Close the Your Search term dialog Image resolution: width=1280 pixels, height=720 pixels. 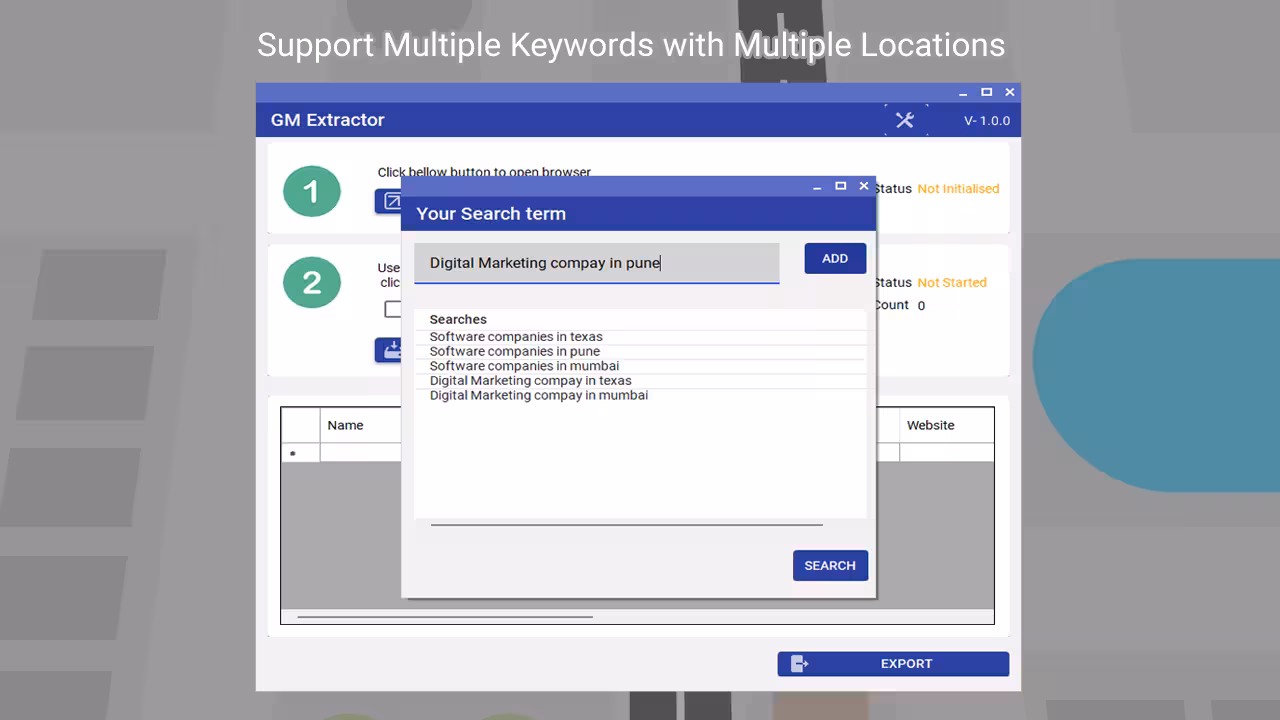(x=864, y=186)
